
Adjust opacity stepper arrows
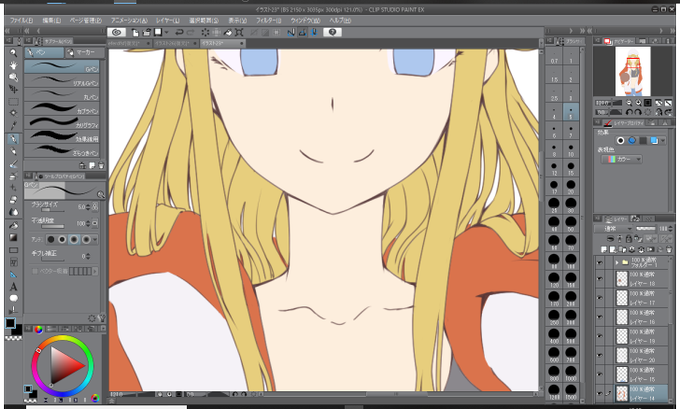coord(88,223)
